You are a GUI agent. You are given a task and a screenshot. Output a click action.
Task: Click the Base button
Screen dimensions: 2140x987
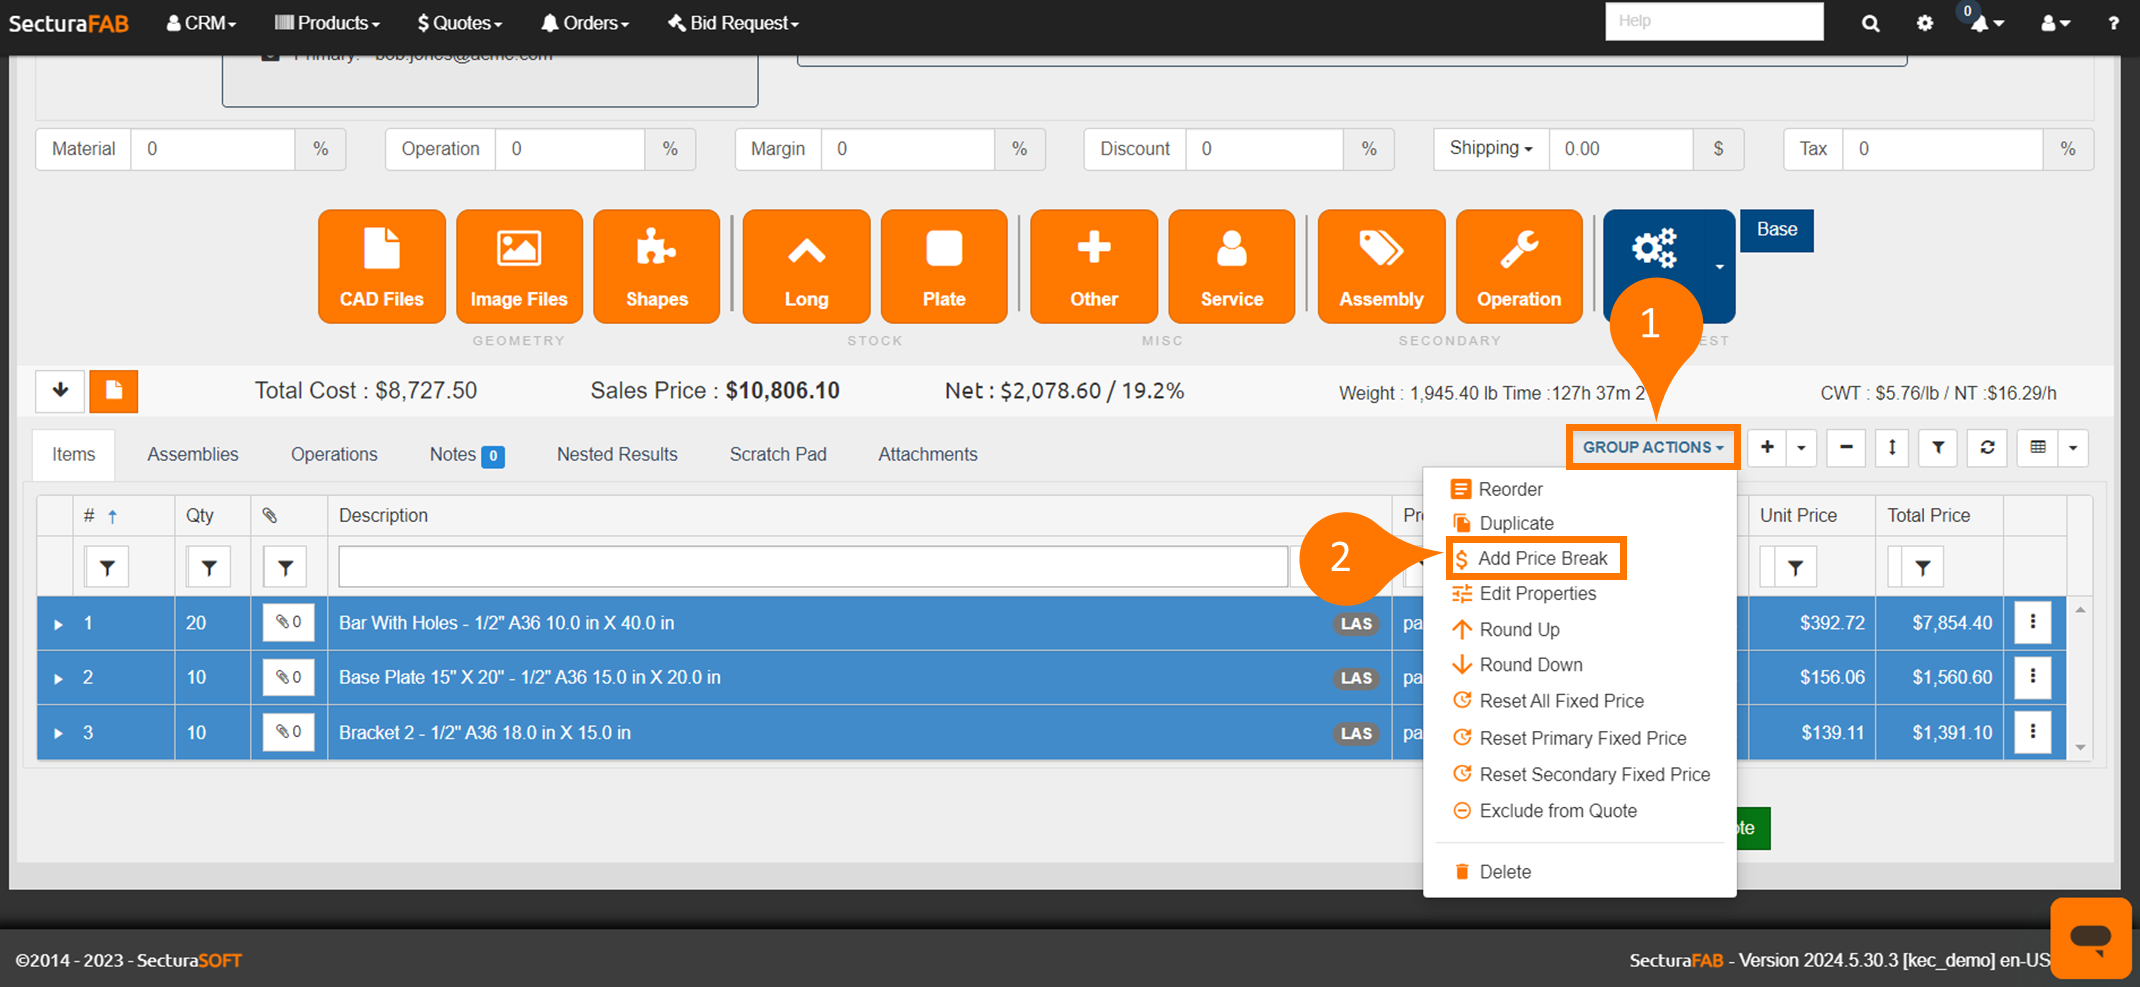[x=1776, y=230]
